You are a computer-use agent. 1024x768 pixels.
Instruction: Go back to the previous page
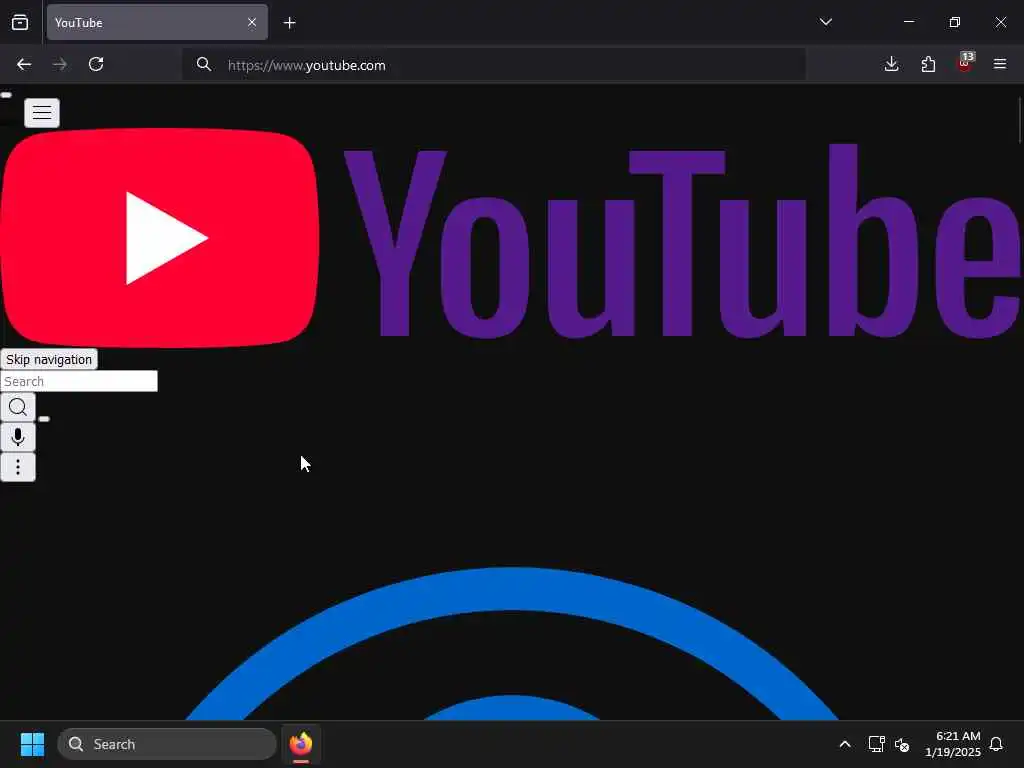pos(24,64)
